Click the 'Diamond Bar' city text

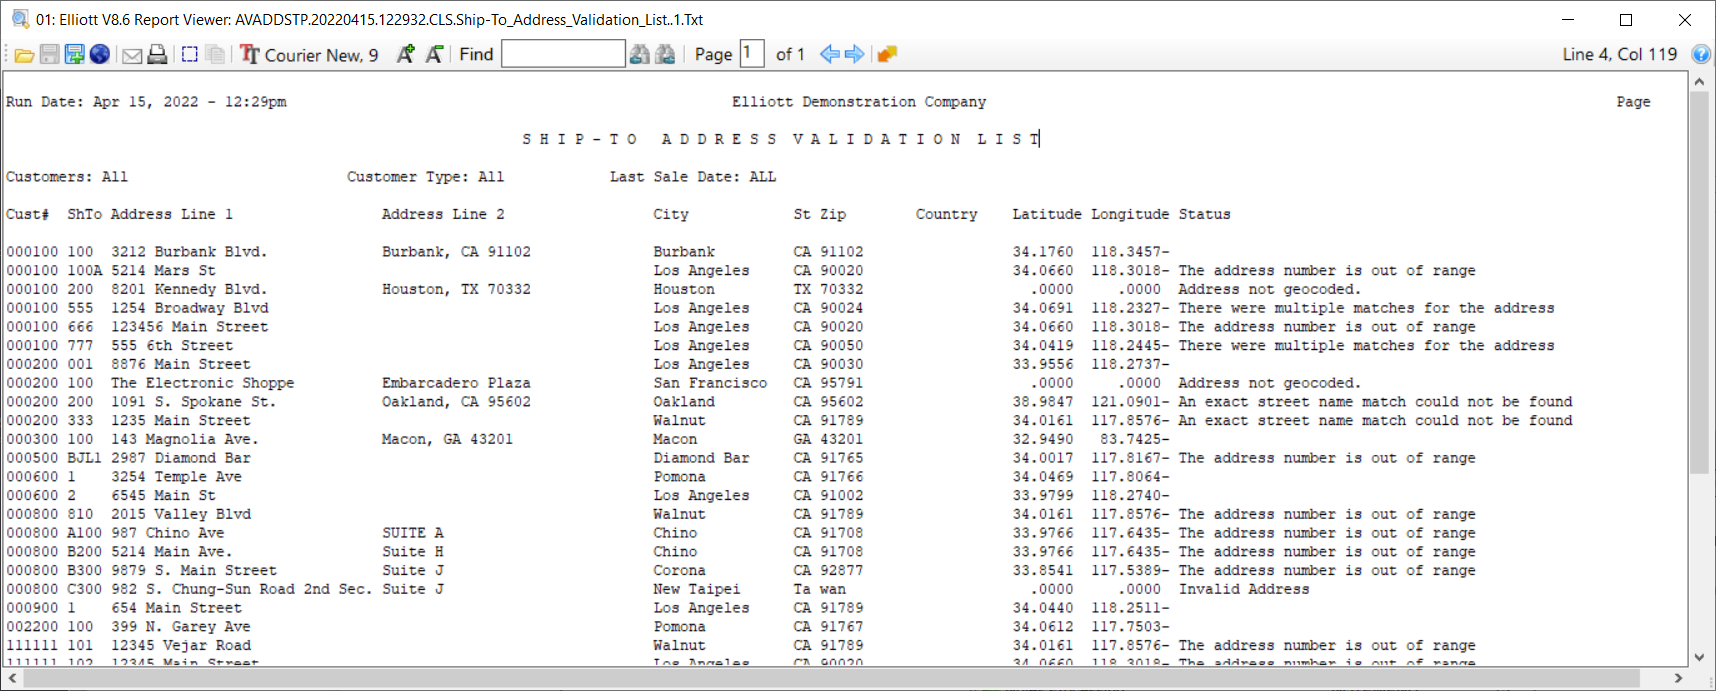tap(701, 458)
